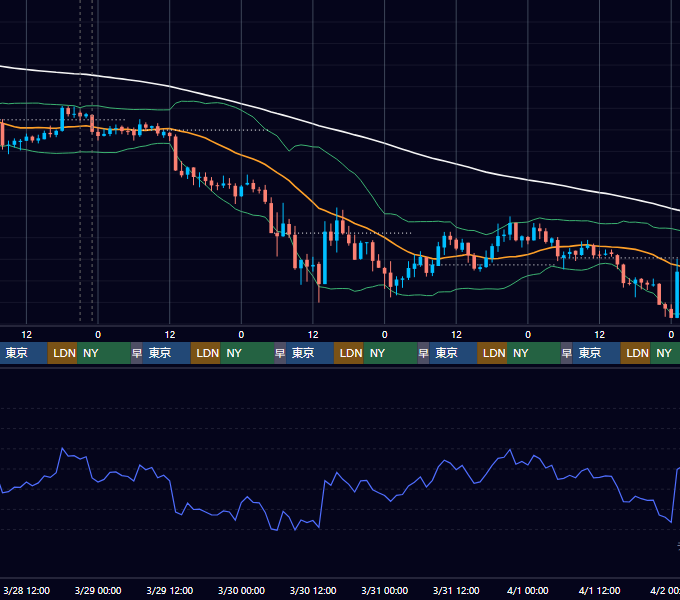Click the 早 early session block before 4/1 東京
The image size is (680, 600).
pyautogui.click(x=566, y=353)
